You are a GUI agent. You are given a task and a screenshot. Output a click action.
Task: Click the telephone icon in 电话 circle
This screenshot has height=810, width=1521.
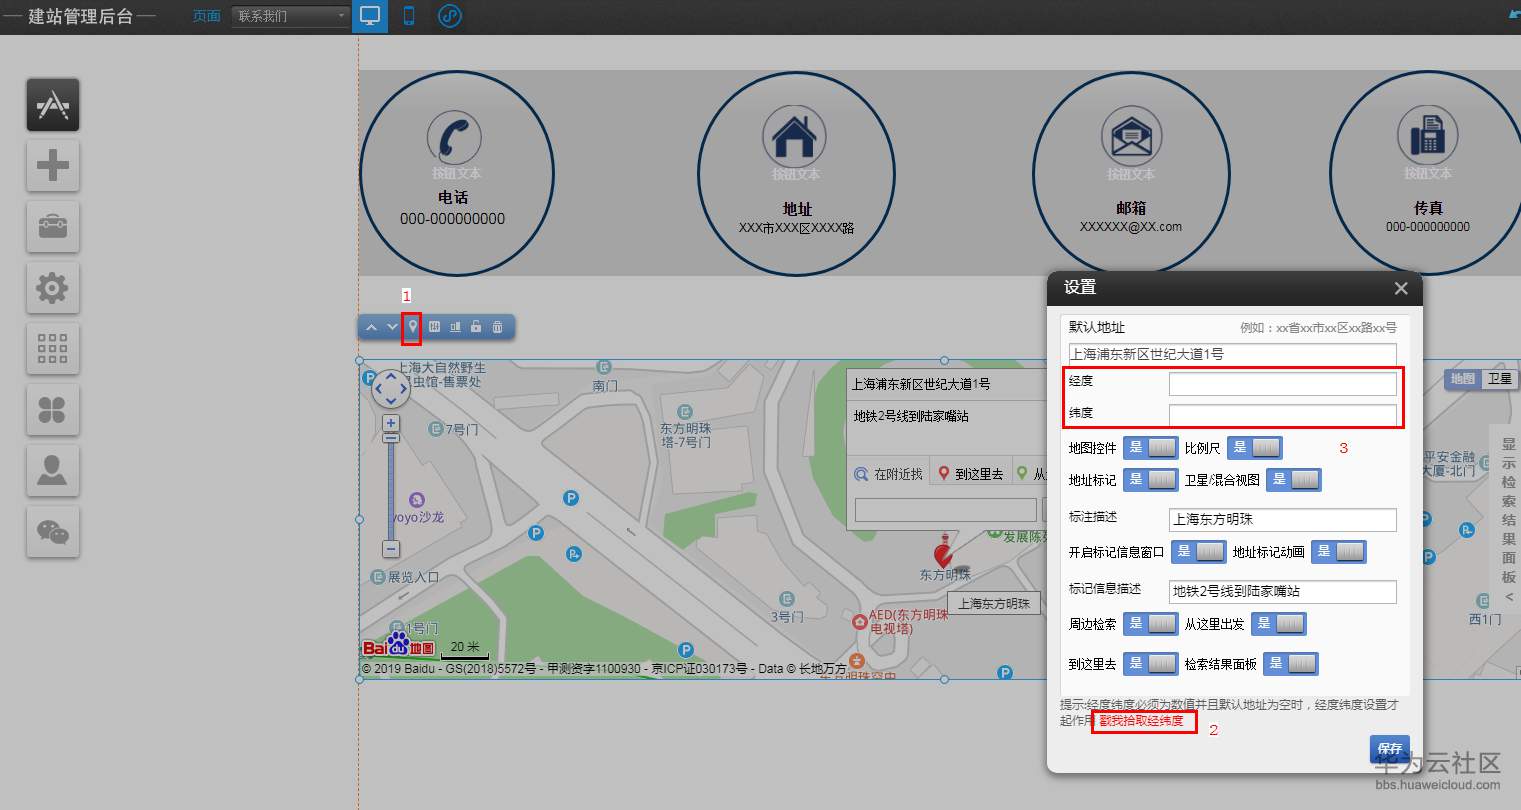point(454,138)
